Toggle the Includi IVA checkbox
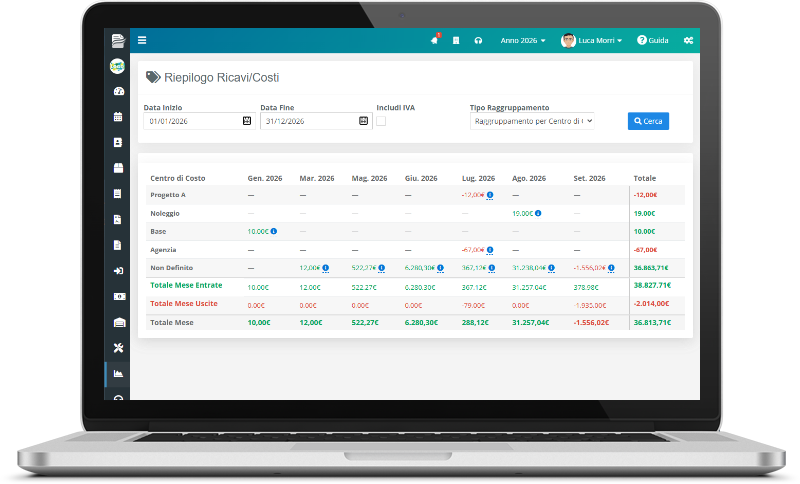 (x=381, y=121)
